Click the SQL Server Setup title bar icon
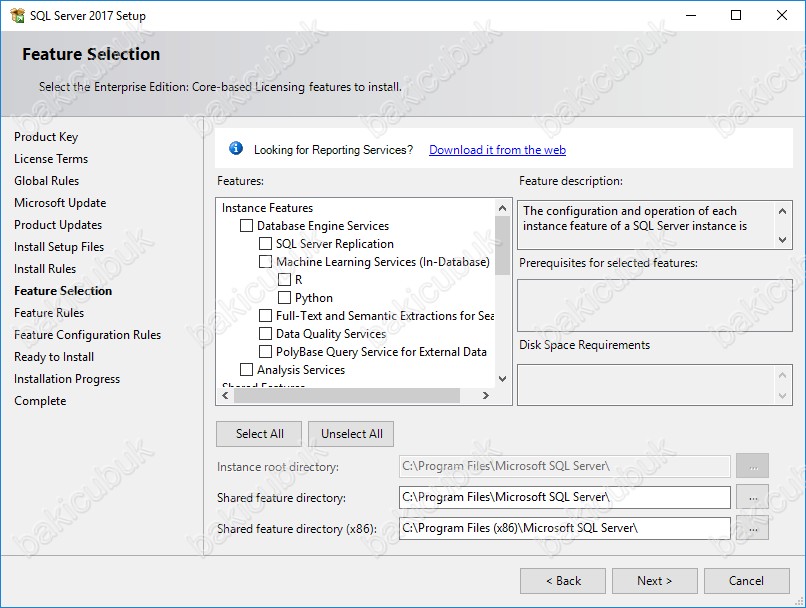This screenshot has width=806, height=608. point(17,15)
